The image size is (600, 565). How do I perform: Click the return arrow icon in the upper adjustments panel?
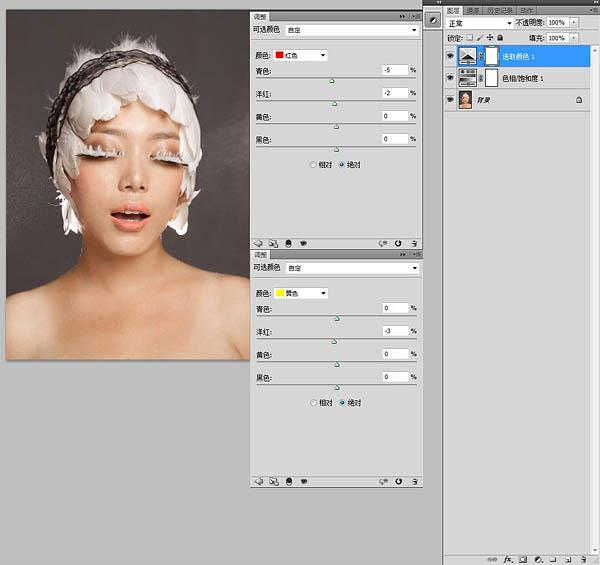(x=258, y=242)
